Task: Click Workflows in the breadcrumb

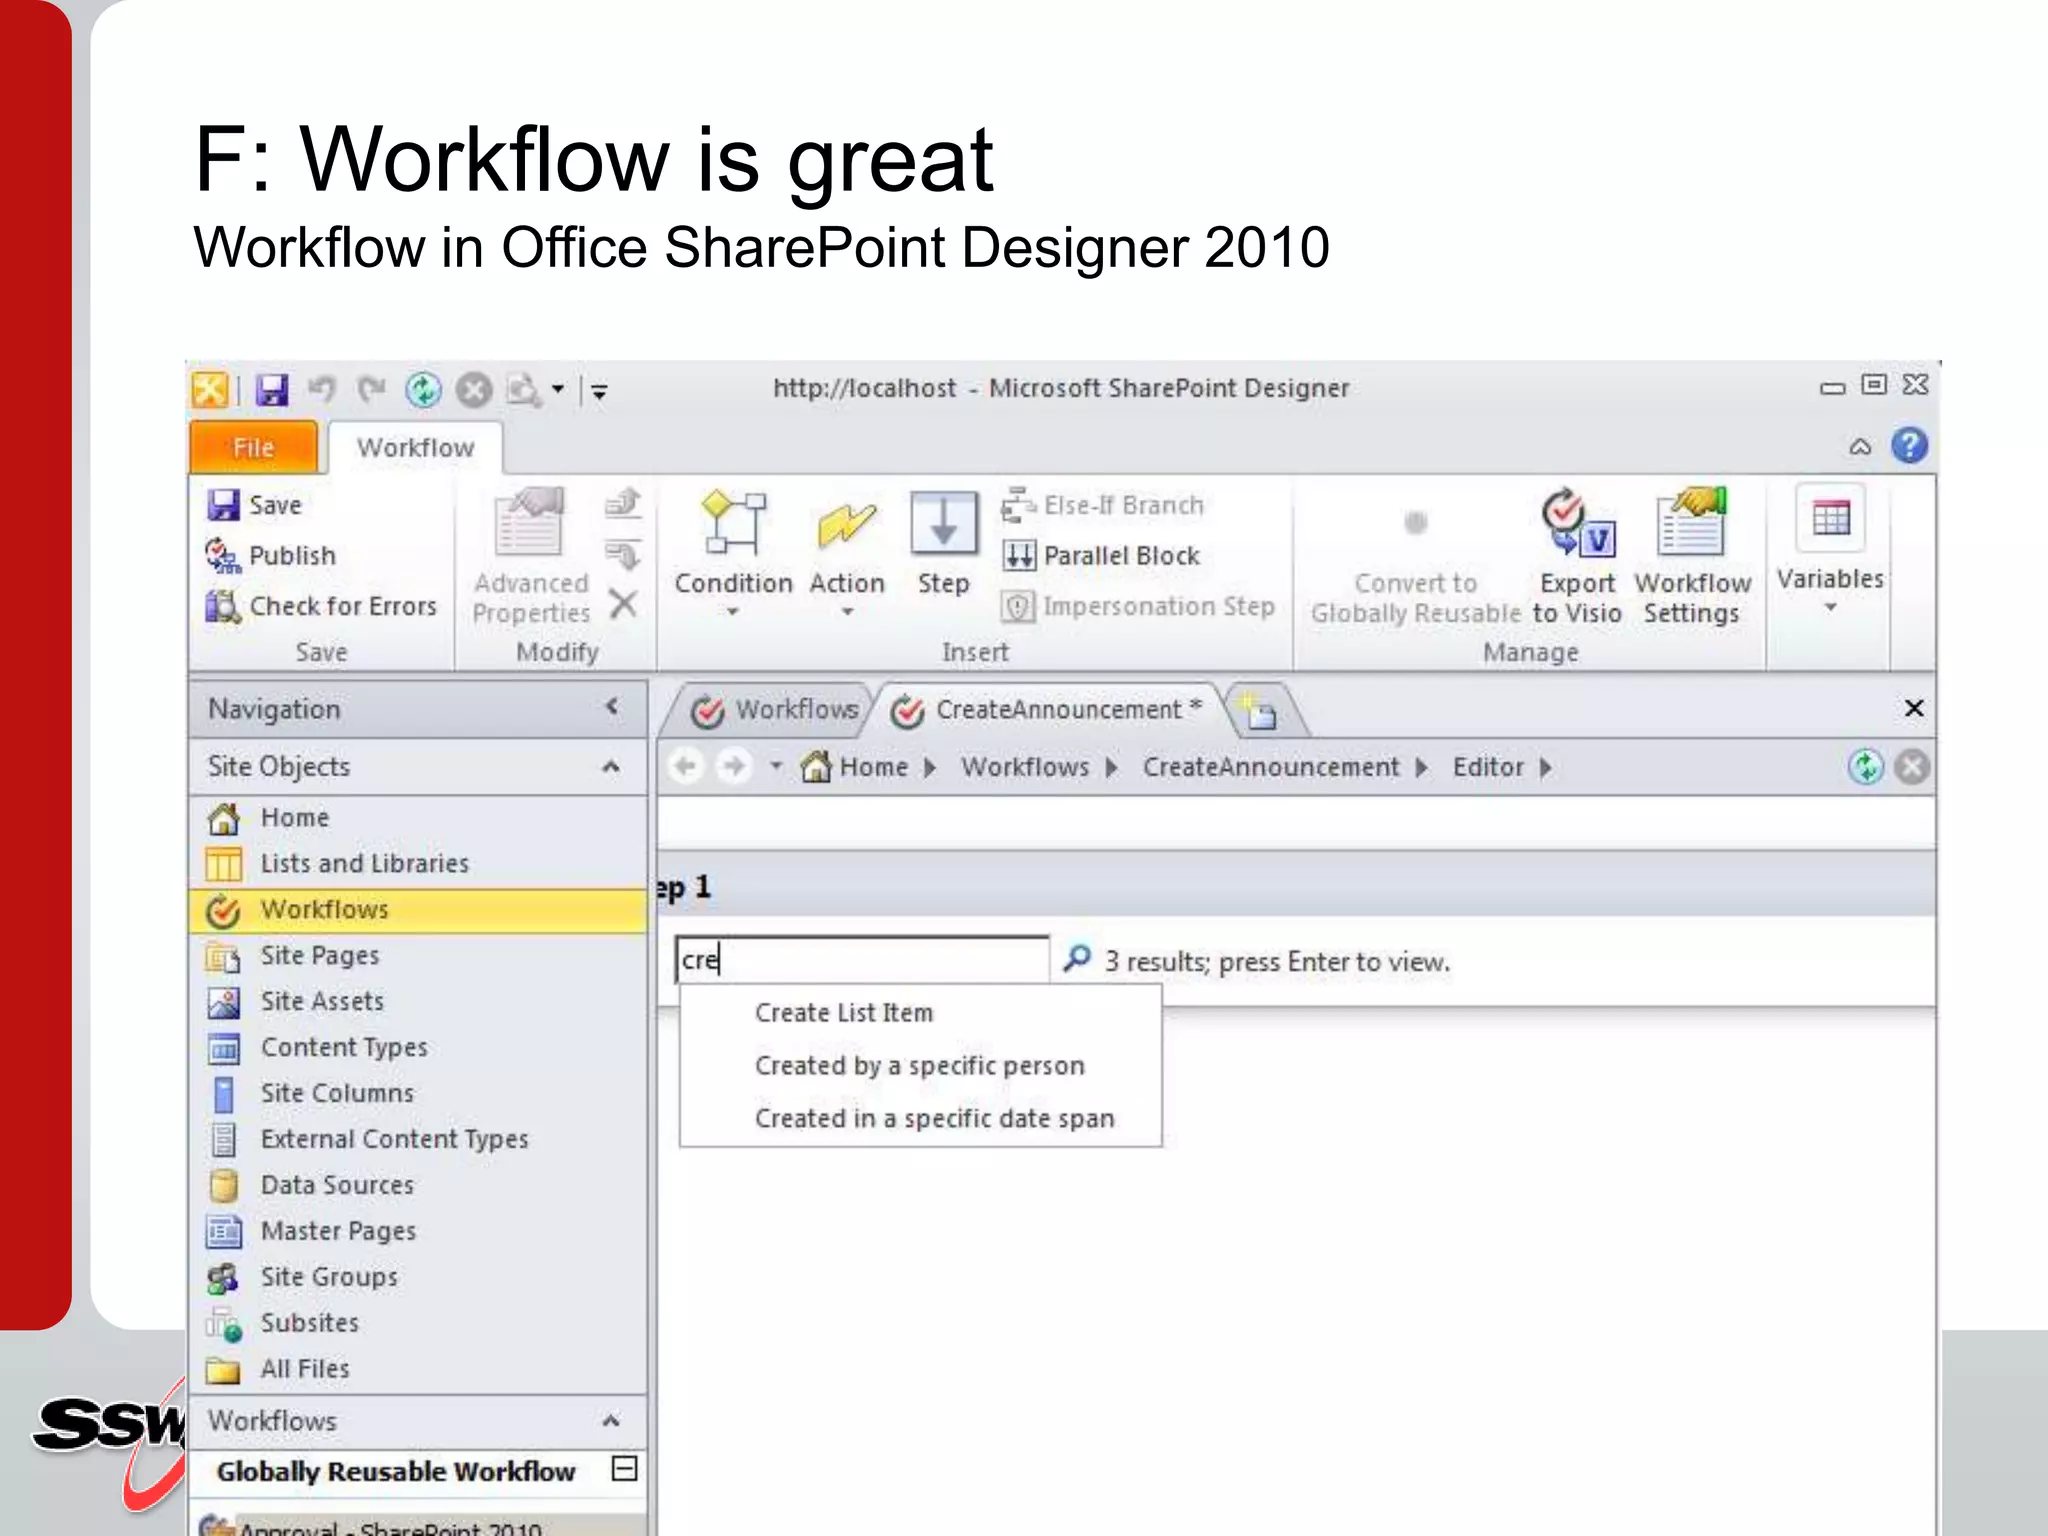Action: (x=1025, y=767)
